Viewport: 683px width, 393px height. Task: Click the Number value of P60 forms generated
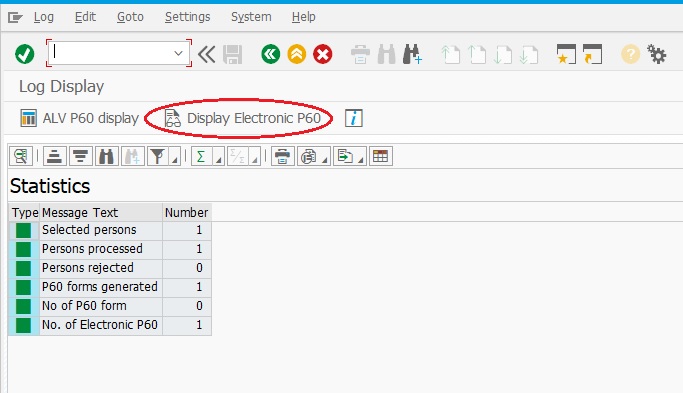[187, 287]
